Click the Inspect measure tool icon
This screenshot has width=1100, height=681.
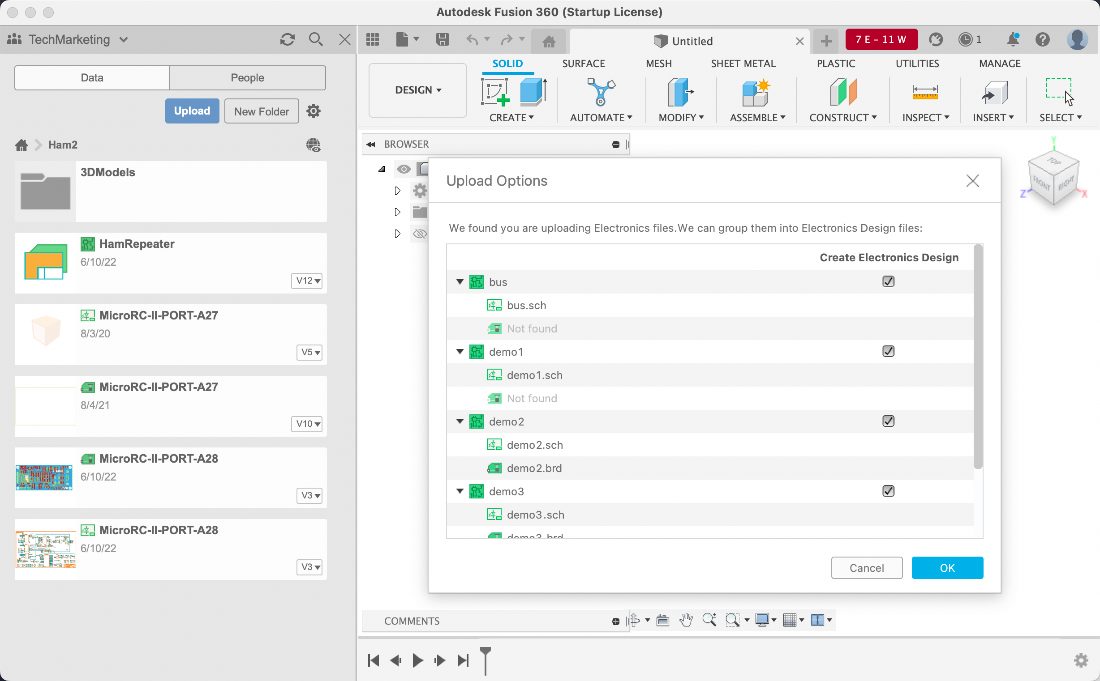(924, 93)
